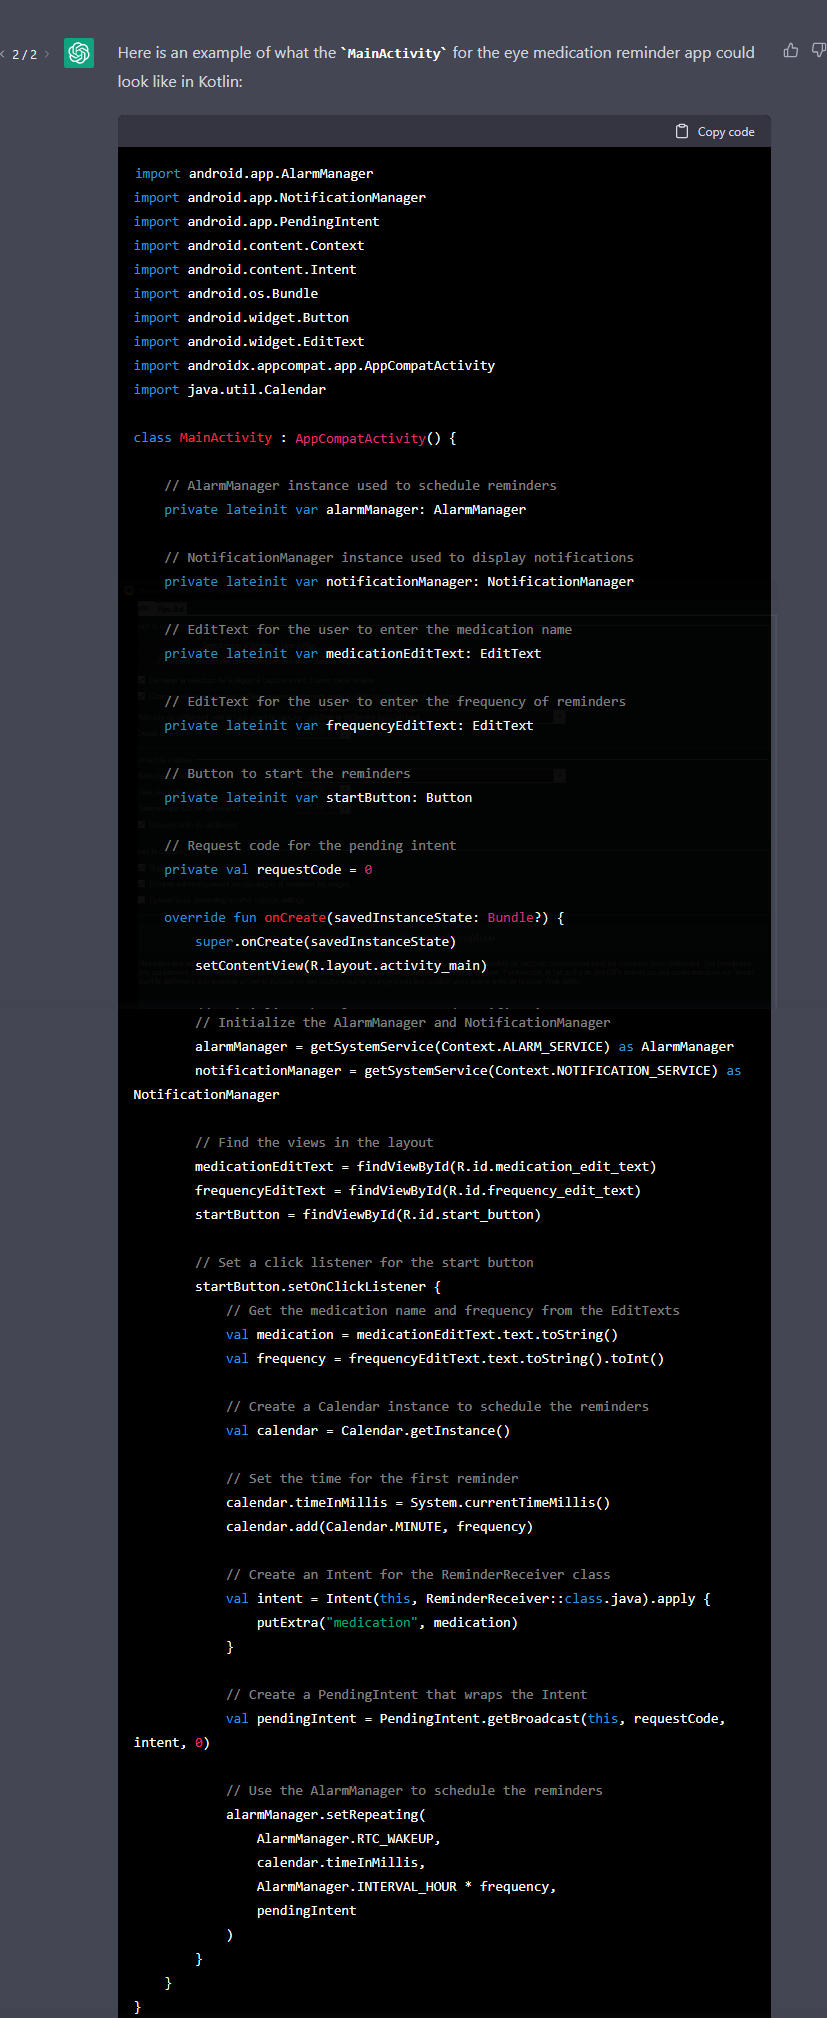The image size is (827, 2018).
Task: Click the '// Use the AlarmManager to schedule' comment
Action: point(414,1790)
